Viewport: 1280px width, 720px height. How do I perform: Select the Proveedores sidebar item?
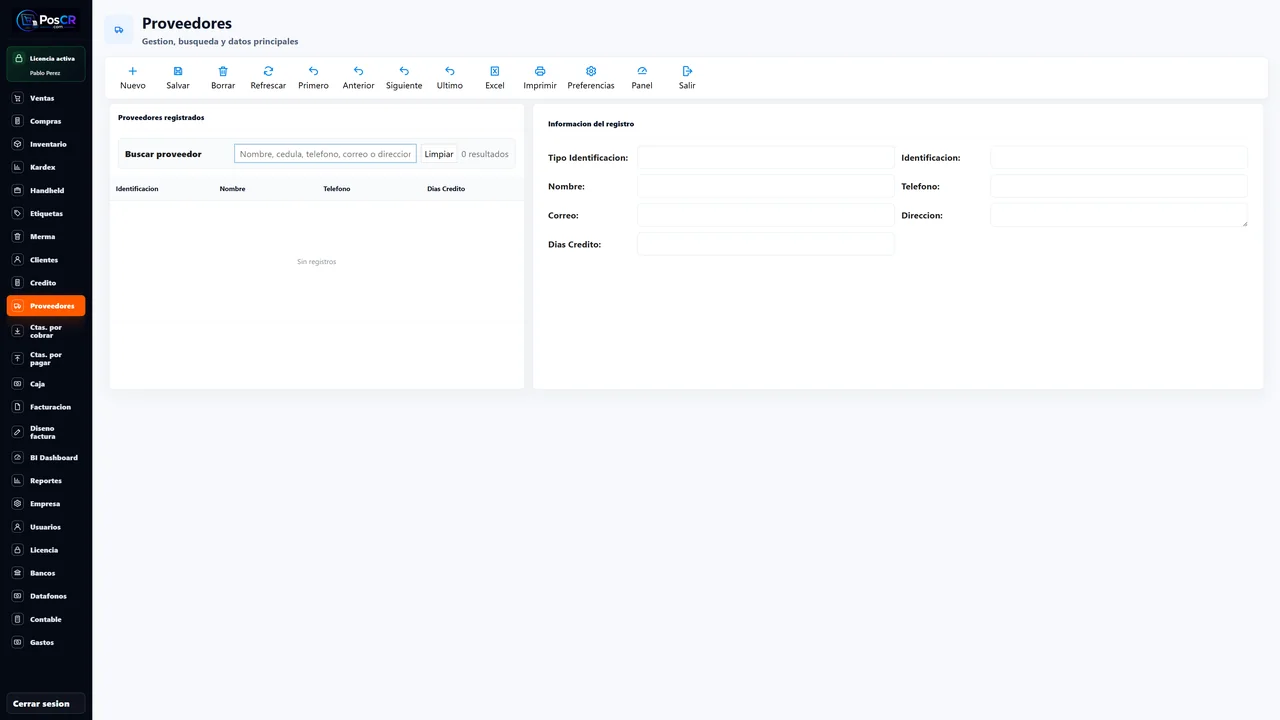click(46, 306)
